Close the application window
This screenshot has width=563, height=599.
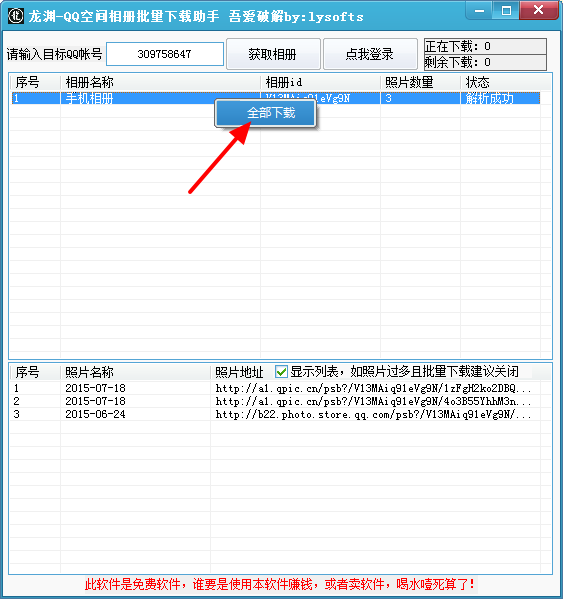[x=539, y=10]
